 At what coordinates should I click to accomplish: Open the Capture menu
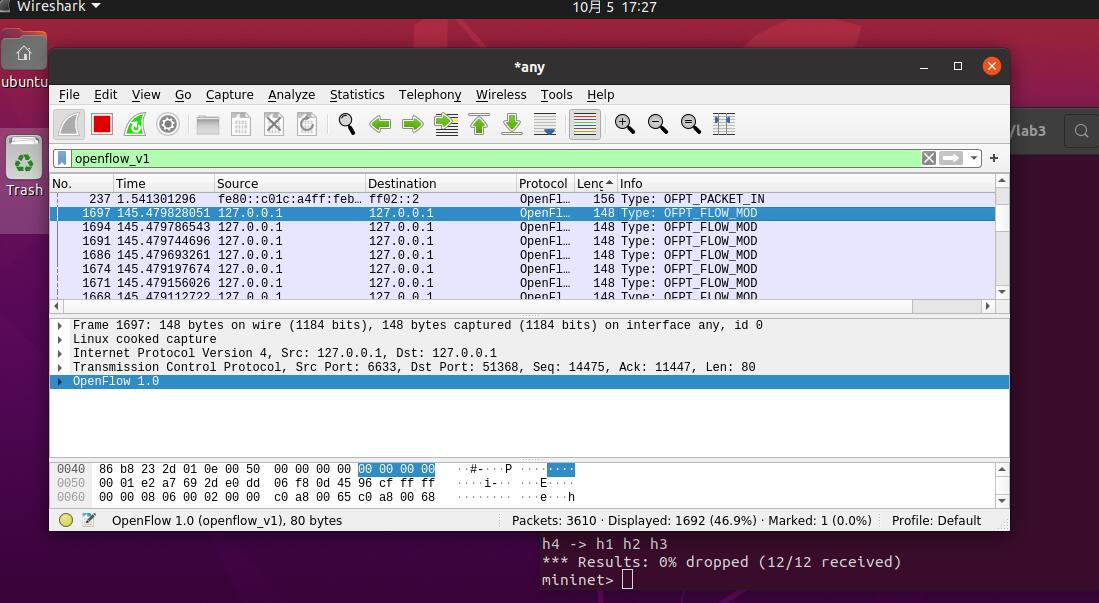(x=229, y=95)
